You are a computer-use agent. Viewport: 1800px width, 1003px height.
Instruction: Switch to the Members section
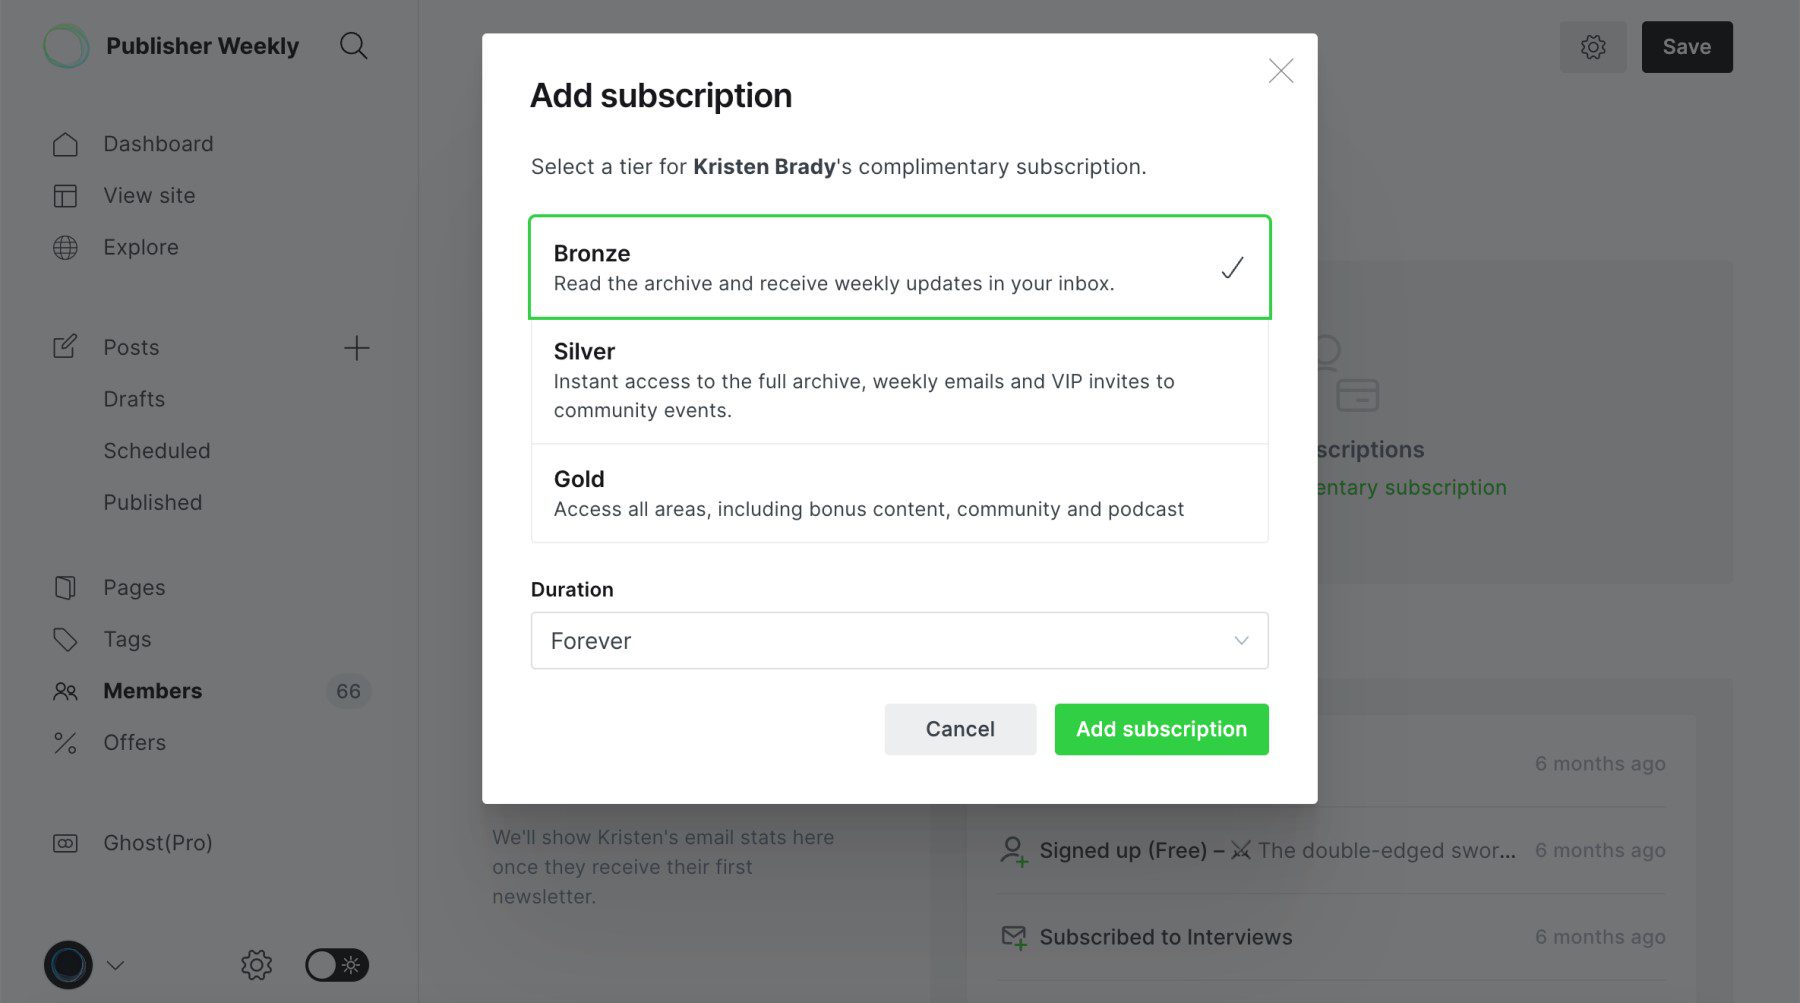[151, 690]
